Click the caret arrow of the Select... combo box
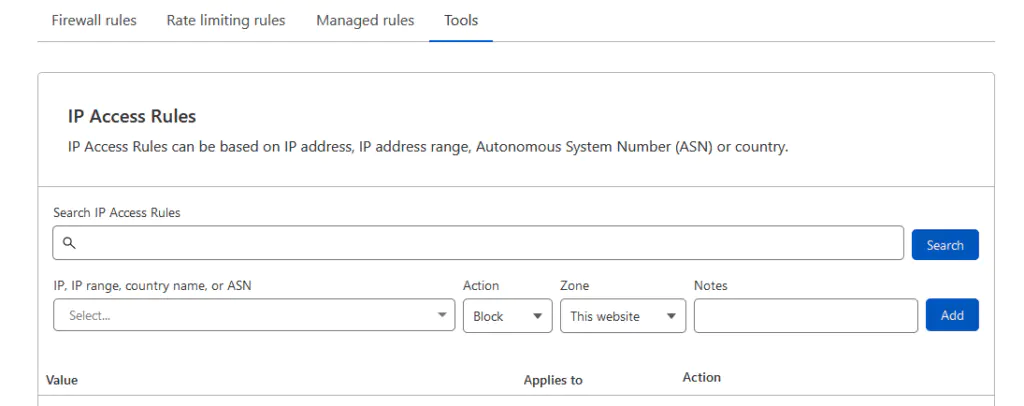The height and width of the screenshot is (406, 1024). (x=443, y=315)
